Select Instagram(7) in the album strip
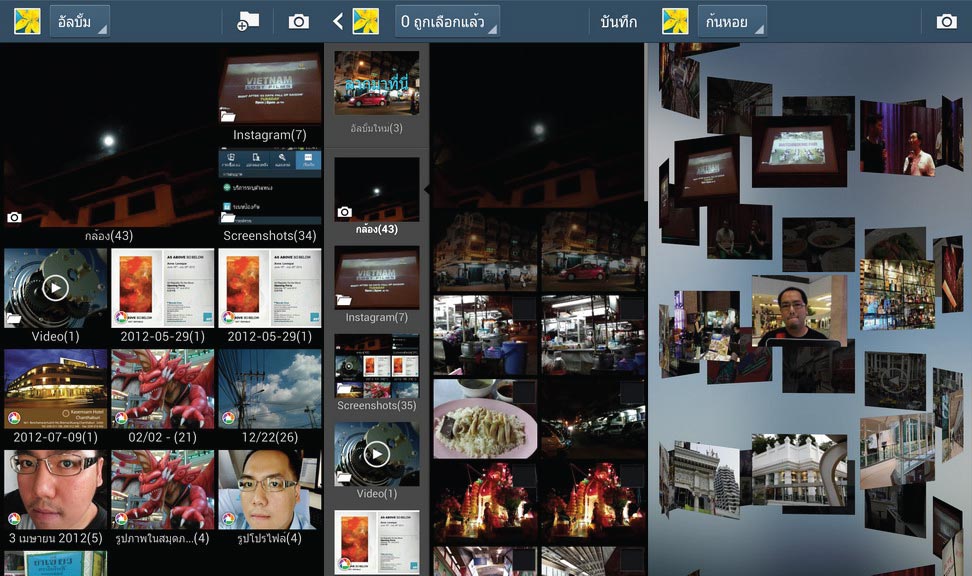 pos(377,285)
